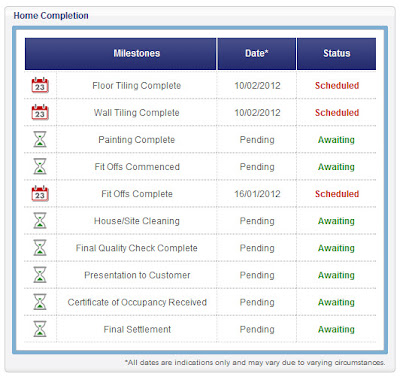Select 'Certificate of Occupancy Received' milestone text
This screenshot has width=400, height=377.
coord(137,302)
